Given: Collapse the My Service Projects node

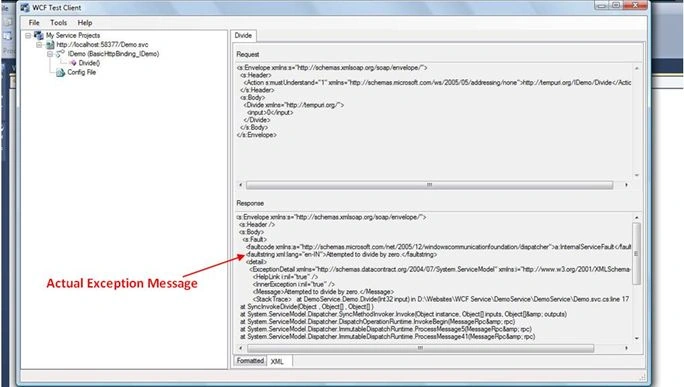Looking at the screenshot, I should point(28,35).
